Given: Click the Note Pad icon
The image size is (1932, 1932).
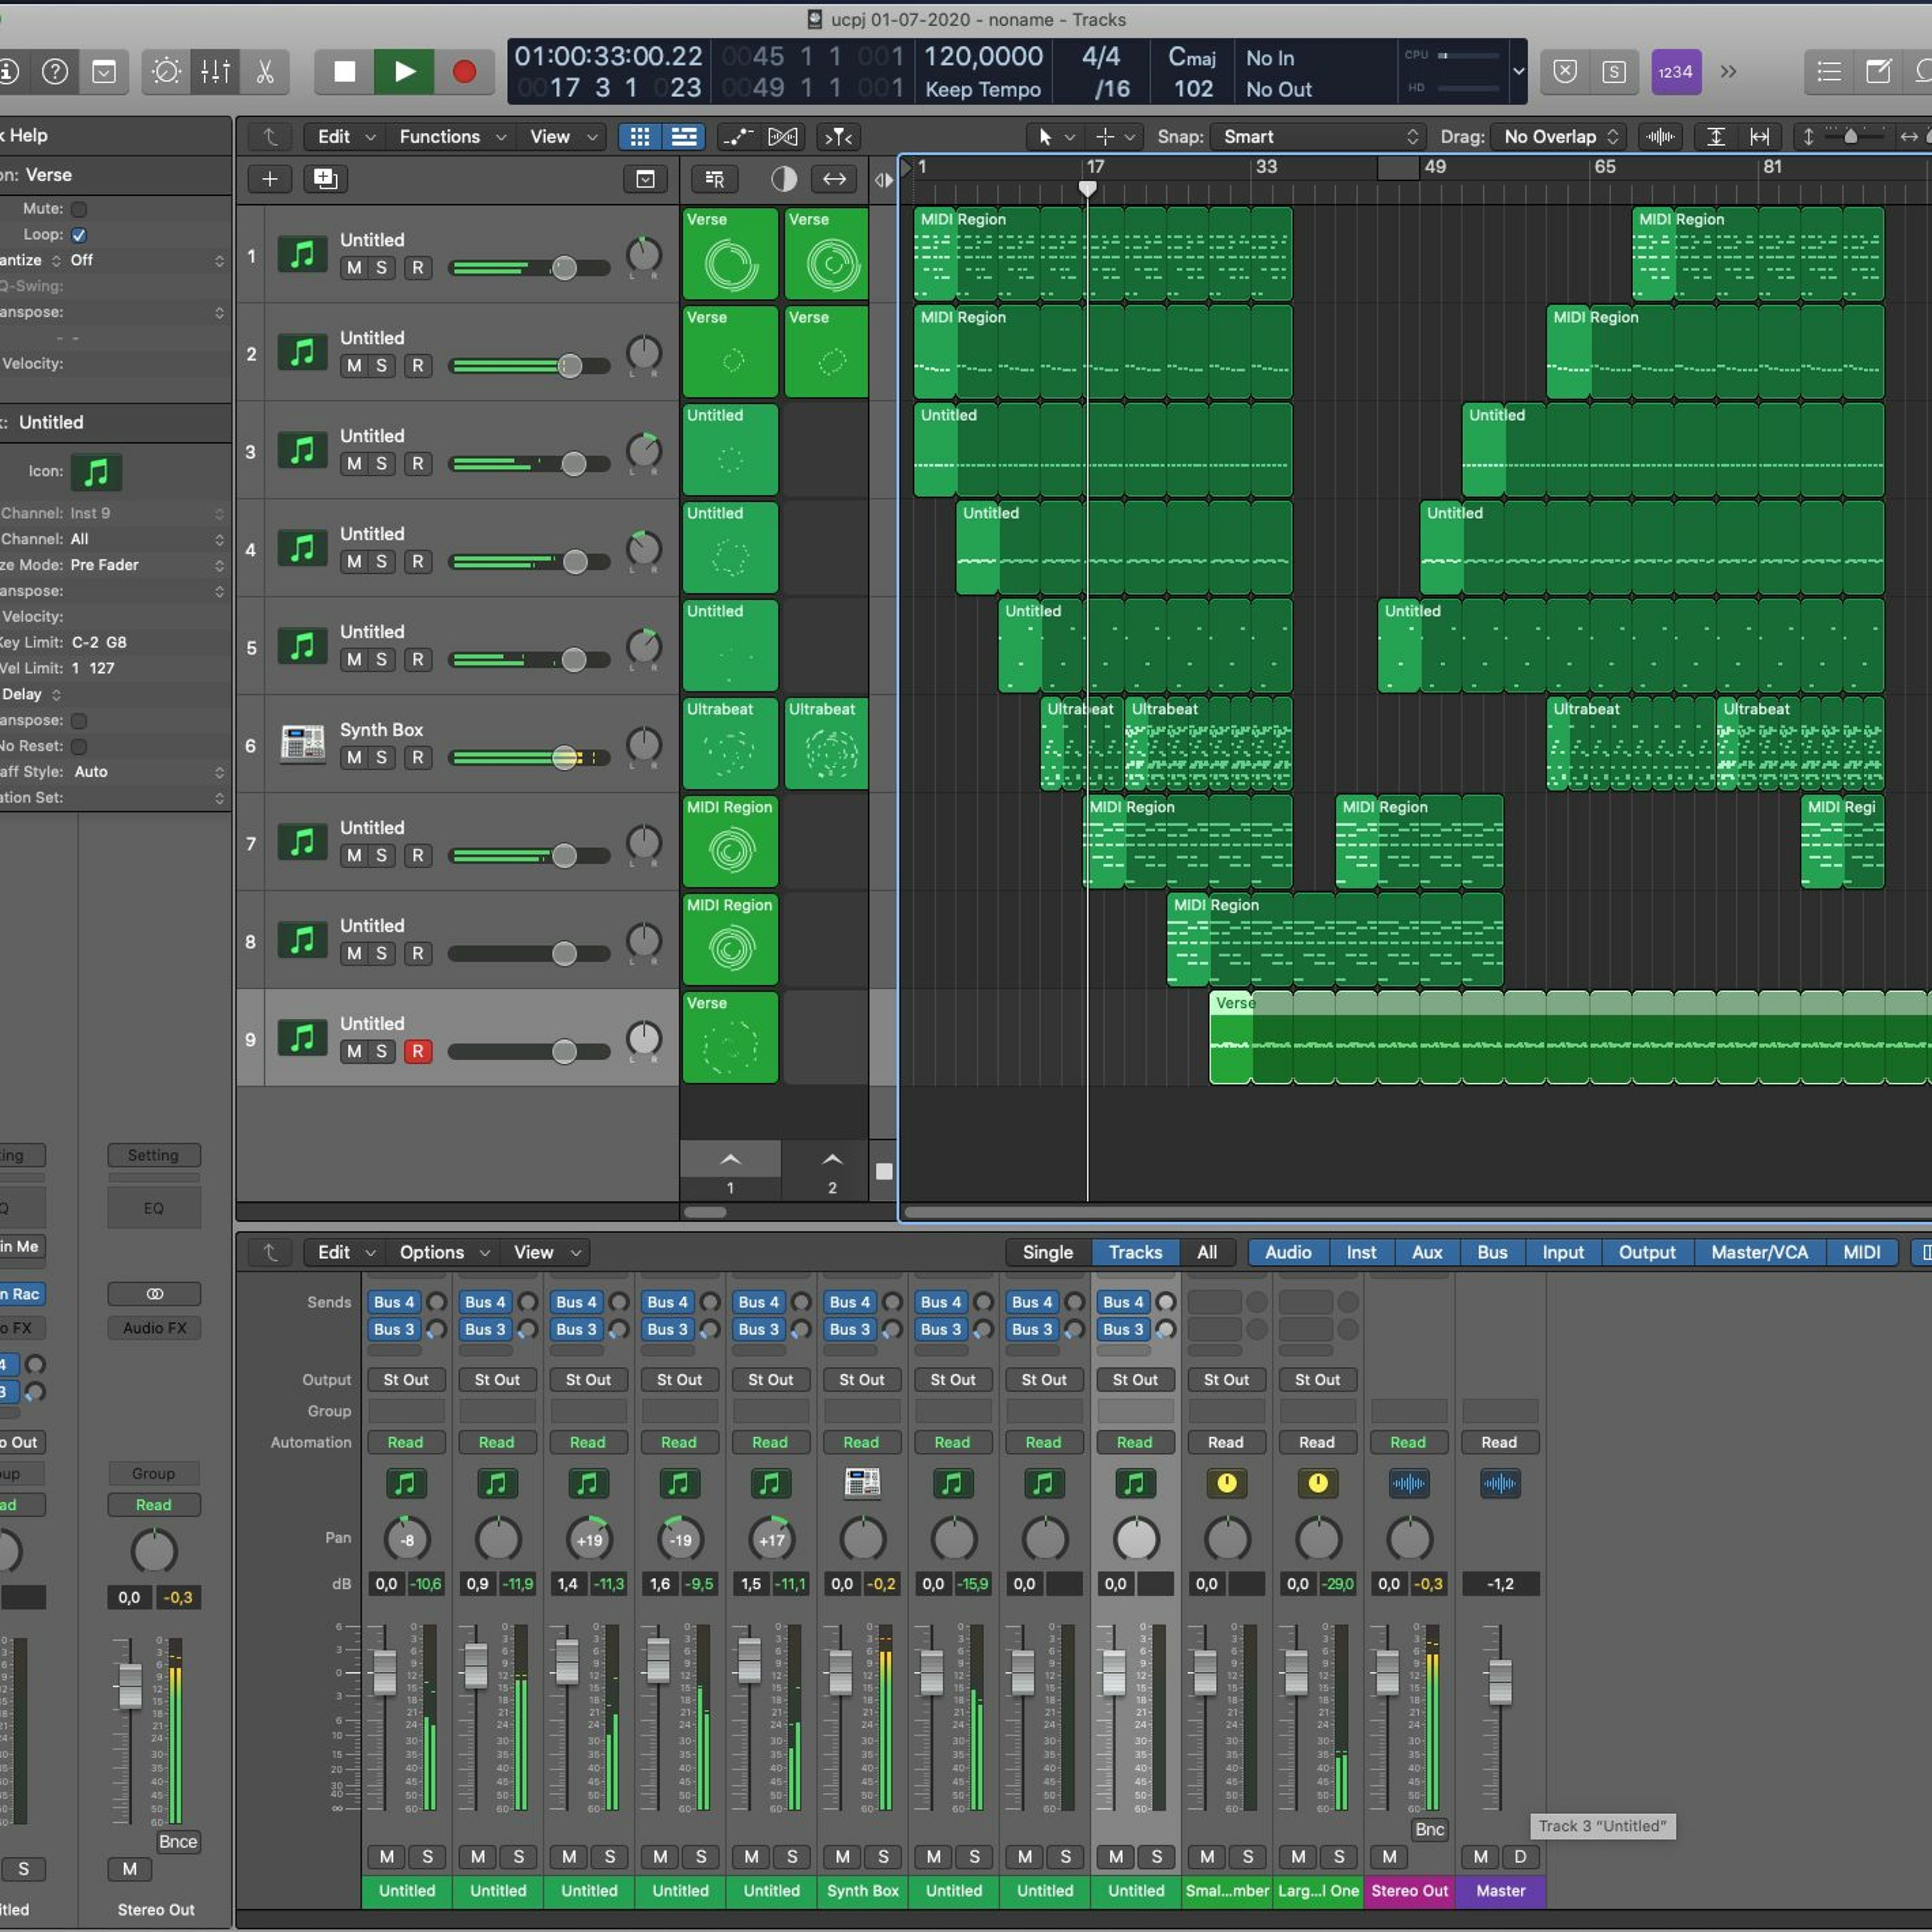Looking at the screenshot, I should [x=1878, y=72].
